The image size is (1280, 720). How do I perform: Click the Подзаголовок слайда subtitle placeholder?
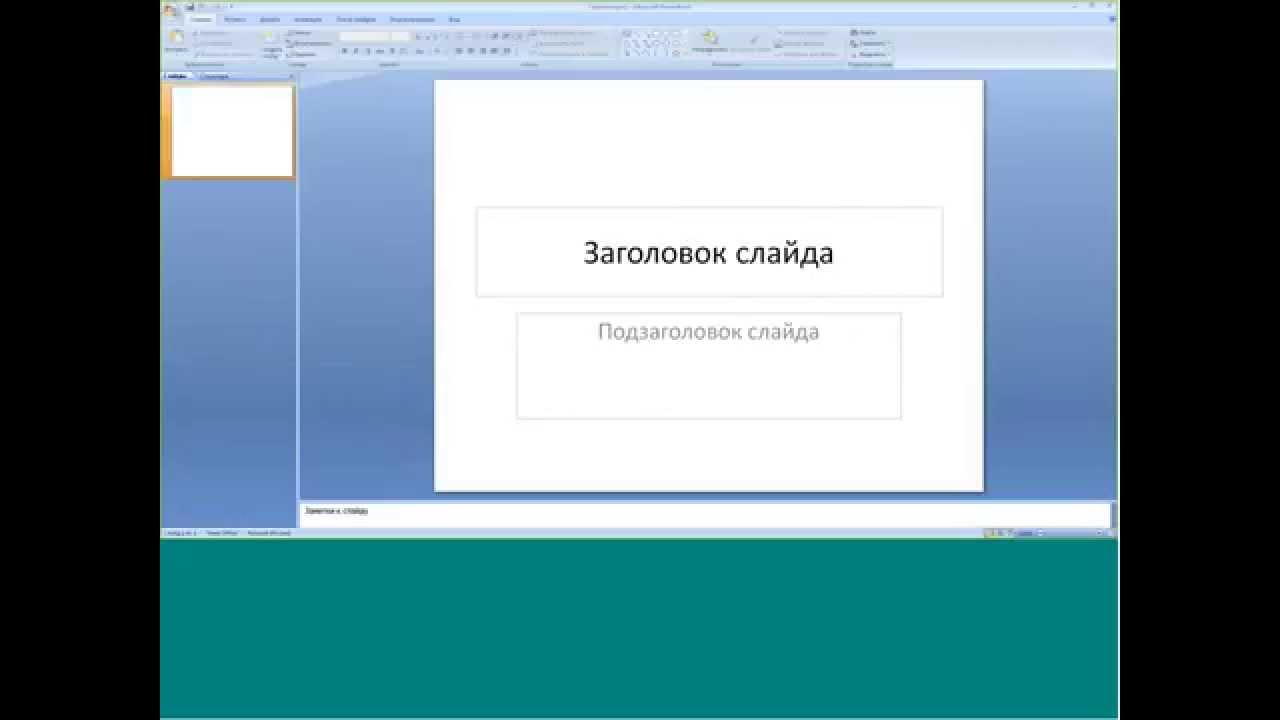click(x=709, y=366)
